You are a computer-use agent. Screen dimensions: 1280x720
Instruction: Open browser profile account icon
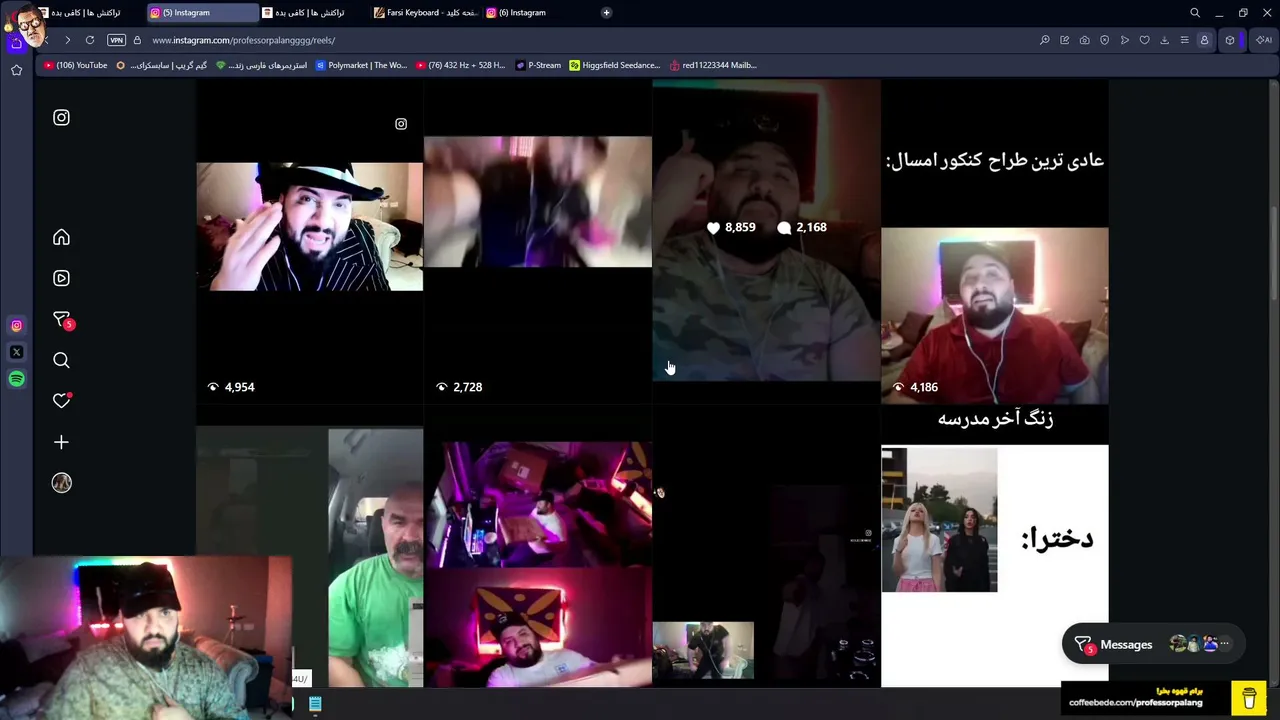(1205, 40)
